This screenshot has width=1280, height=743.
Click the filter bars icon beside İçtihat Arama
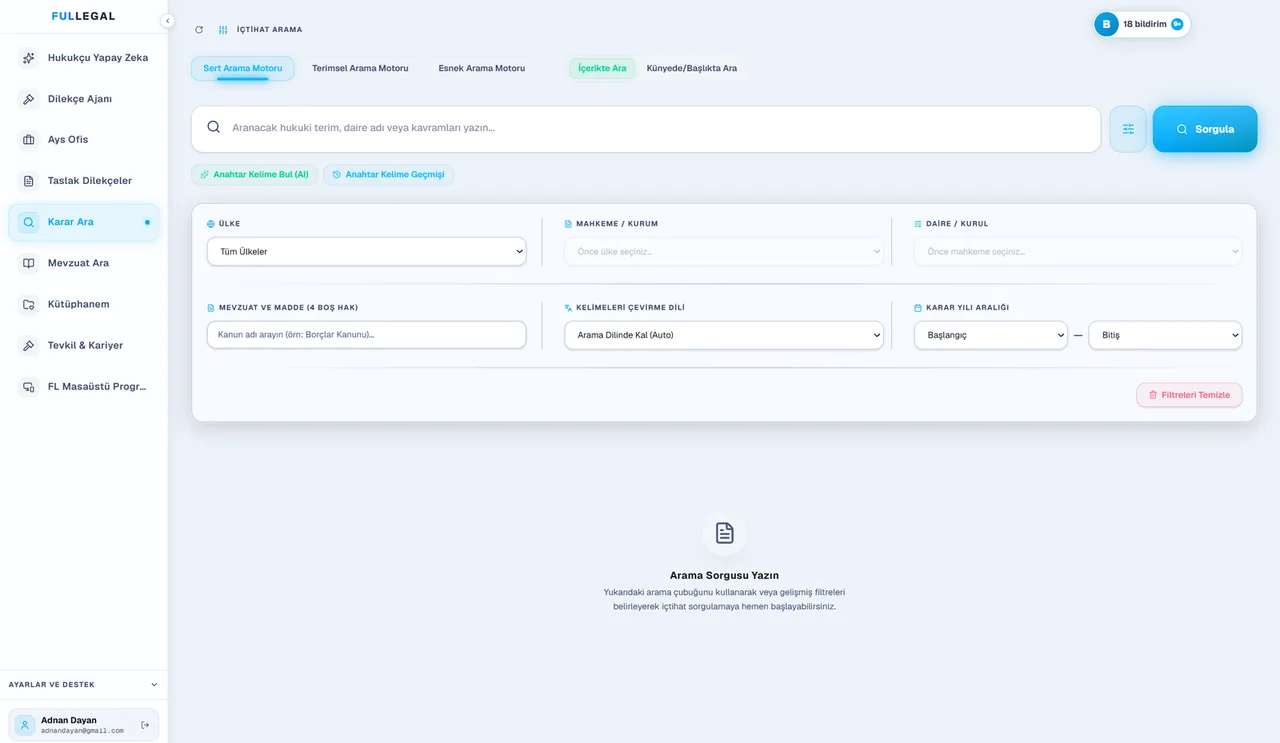point(223,30)
